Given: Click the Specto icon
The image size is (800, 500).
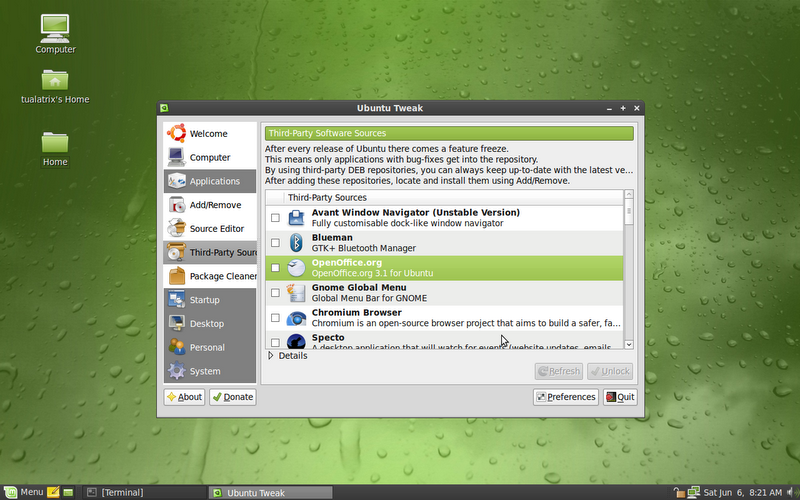Looking at the screenshot, I should tap(296, 341).
